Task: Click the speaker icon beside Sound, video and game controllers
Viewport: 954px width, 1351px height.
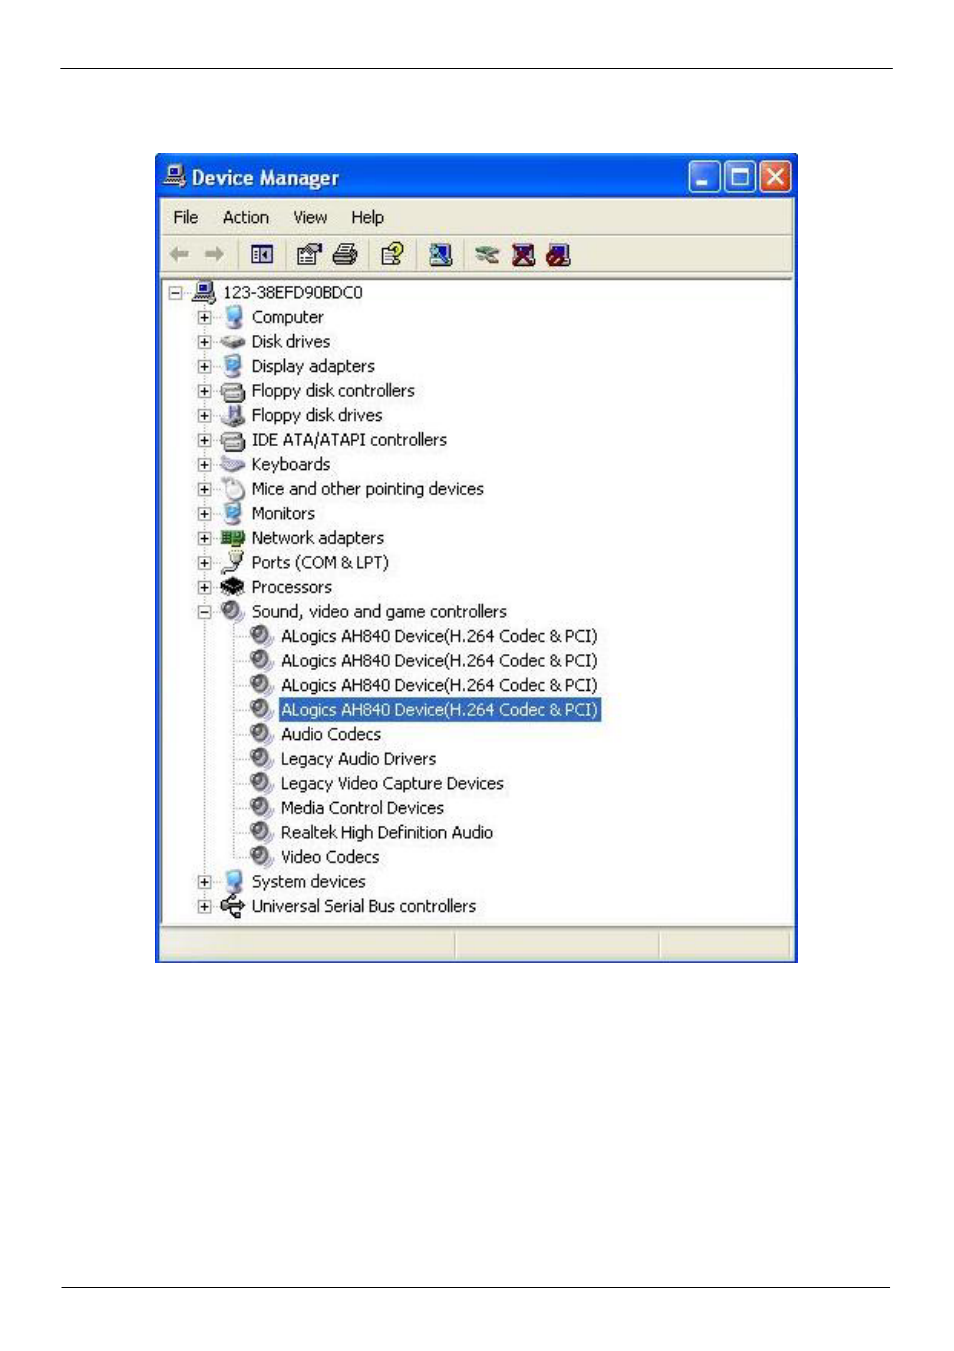Action: [233, 611]
